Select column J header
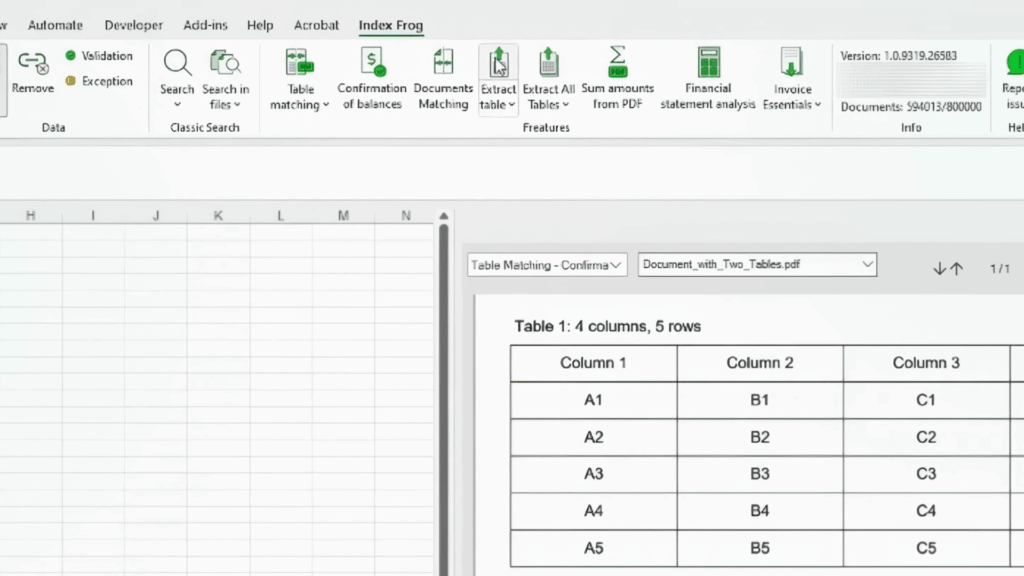The width and height of the screenshot is (1024, 576). point(156,216)
